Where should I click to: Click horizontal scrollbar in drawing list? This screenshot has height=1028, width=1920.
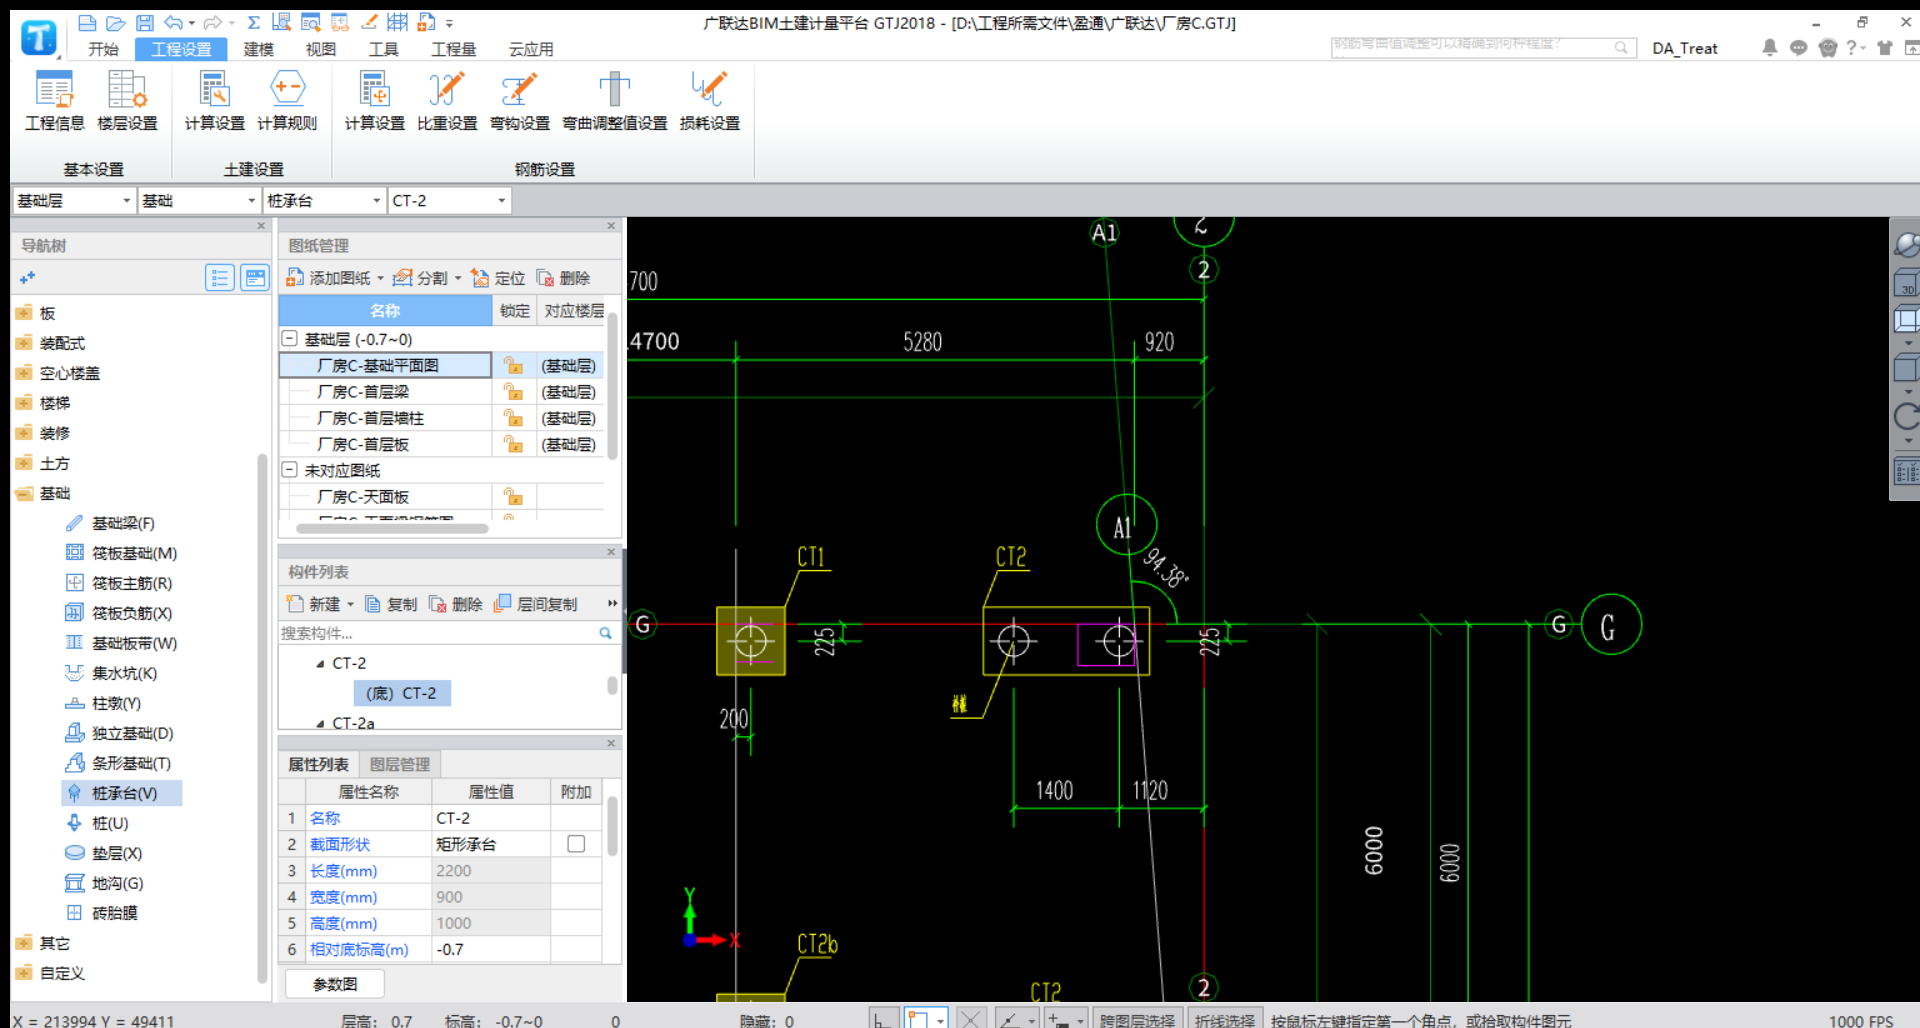(x=392, y=528)
